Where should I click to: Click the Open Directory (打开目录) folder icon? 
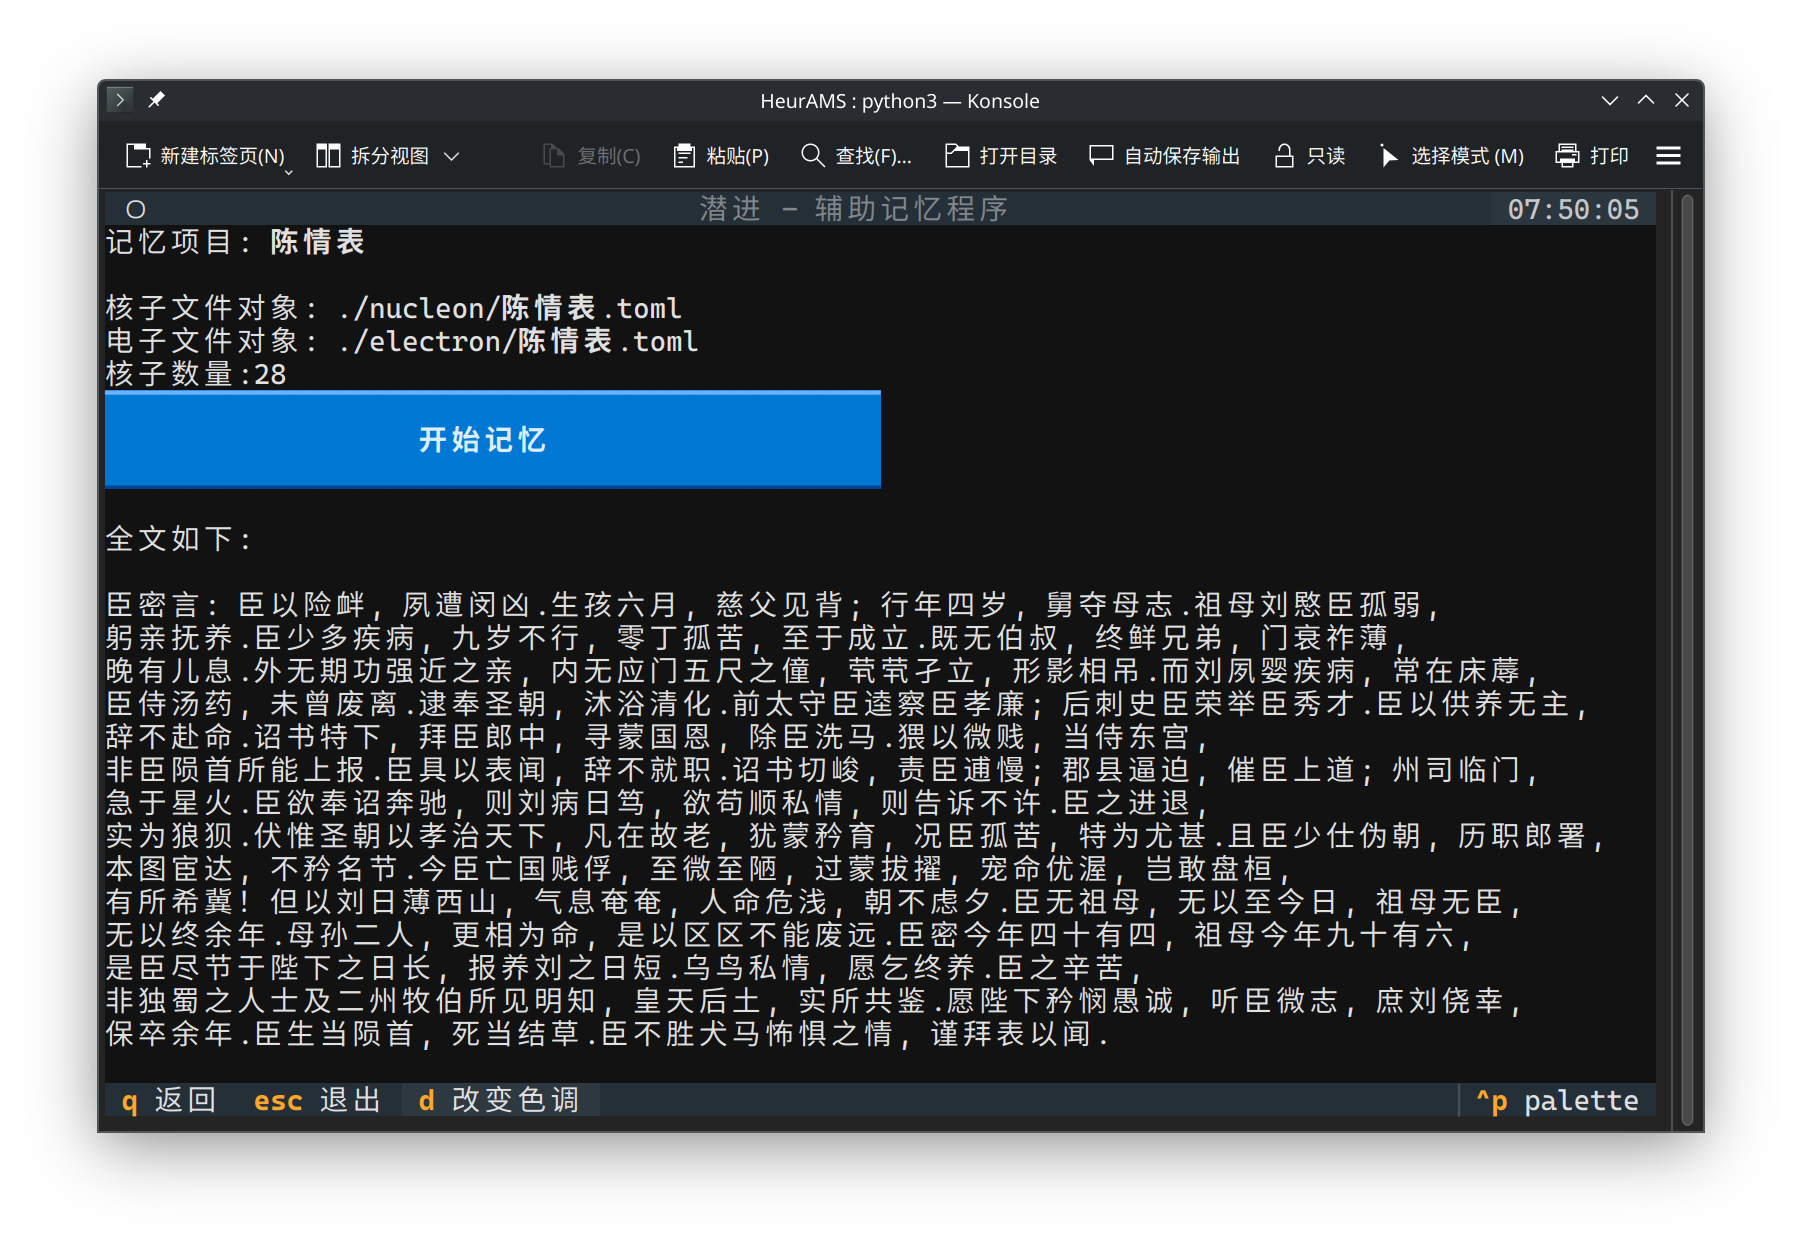click(957, 156)
